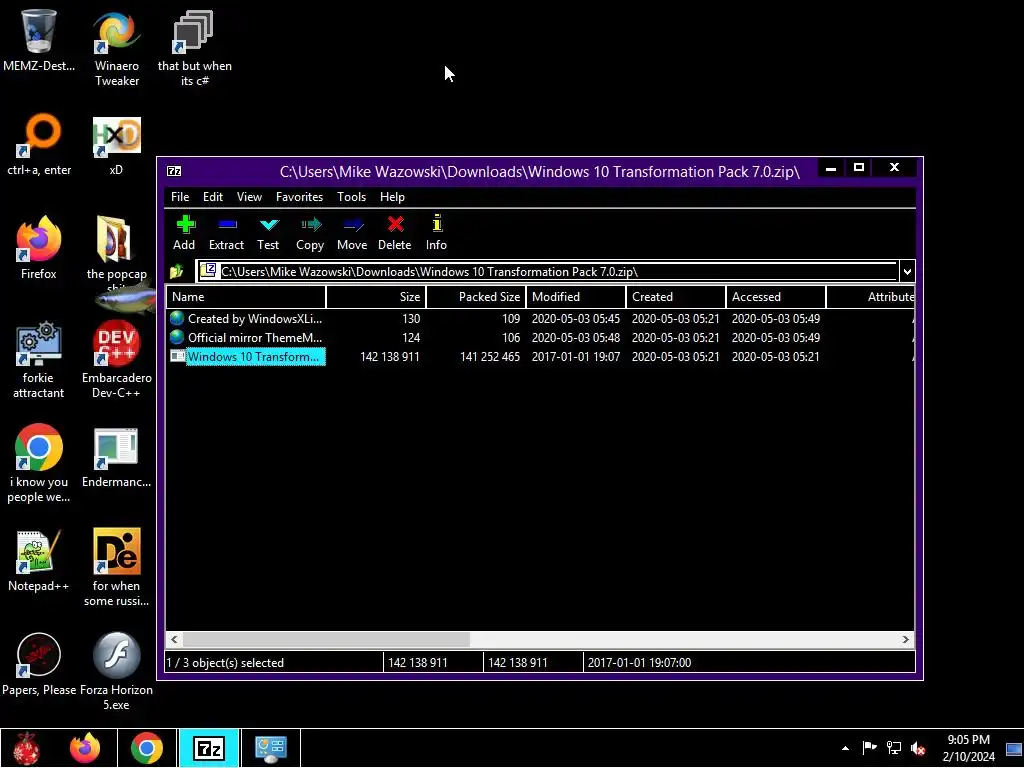This screenshot has height=768, width=1024.
Task: Open the network tray icon
Action: [893, 748]
